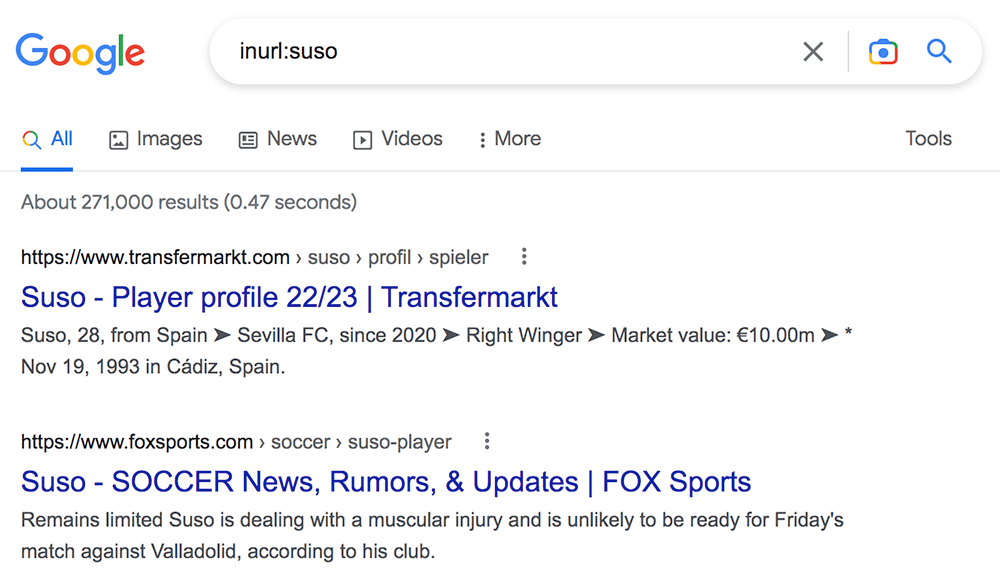This screenshot has width=1000, height=581.
Task: Open three-dot menu for Transfermarkt result
Action: coord(524,256)
